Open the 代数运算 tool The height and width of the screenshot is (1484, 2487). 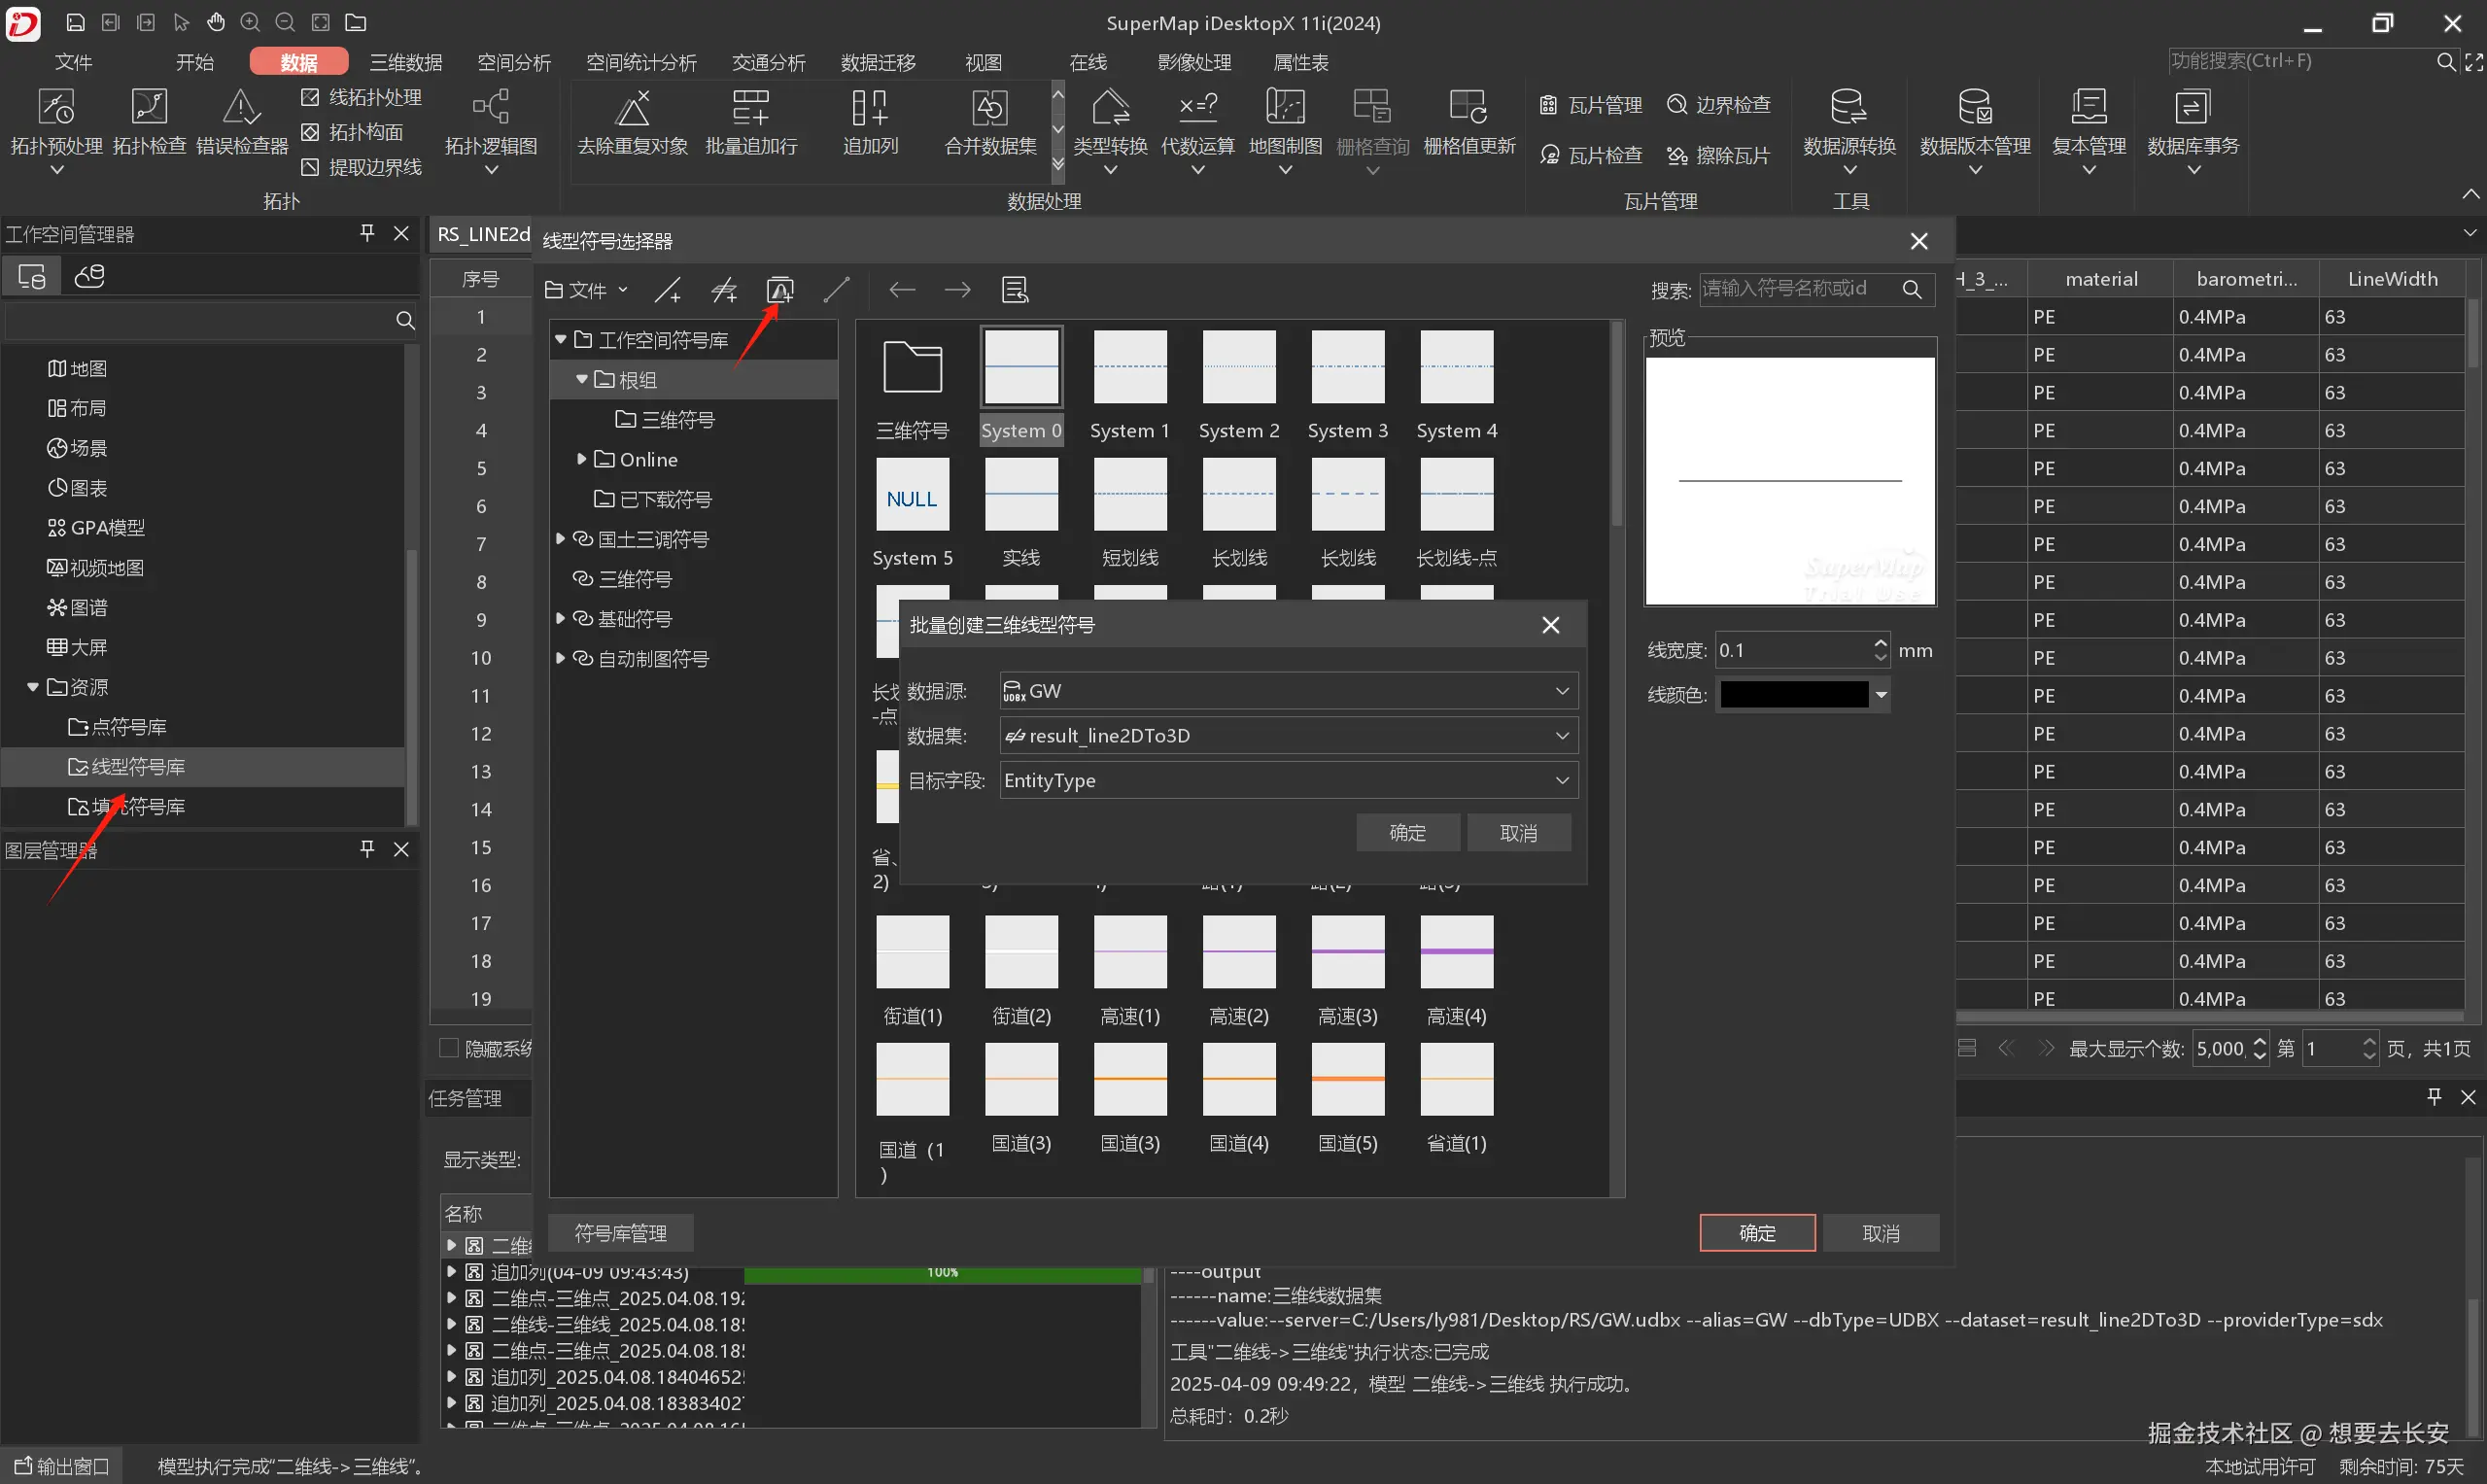coord(1198,130)
